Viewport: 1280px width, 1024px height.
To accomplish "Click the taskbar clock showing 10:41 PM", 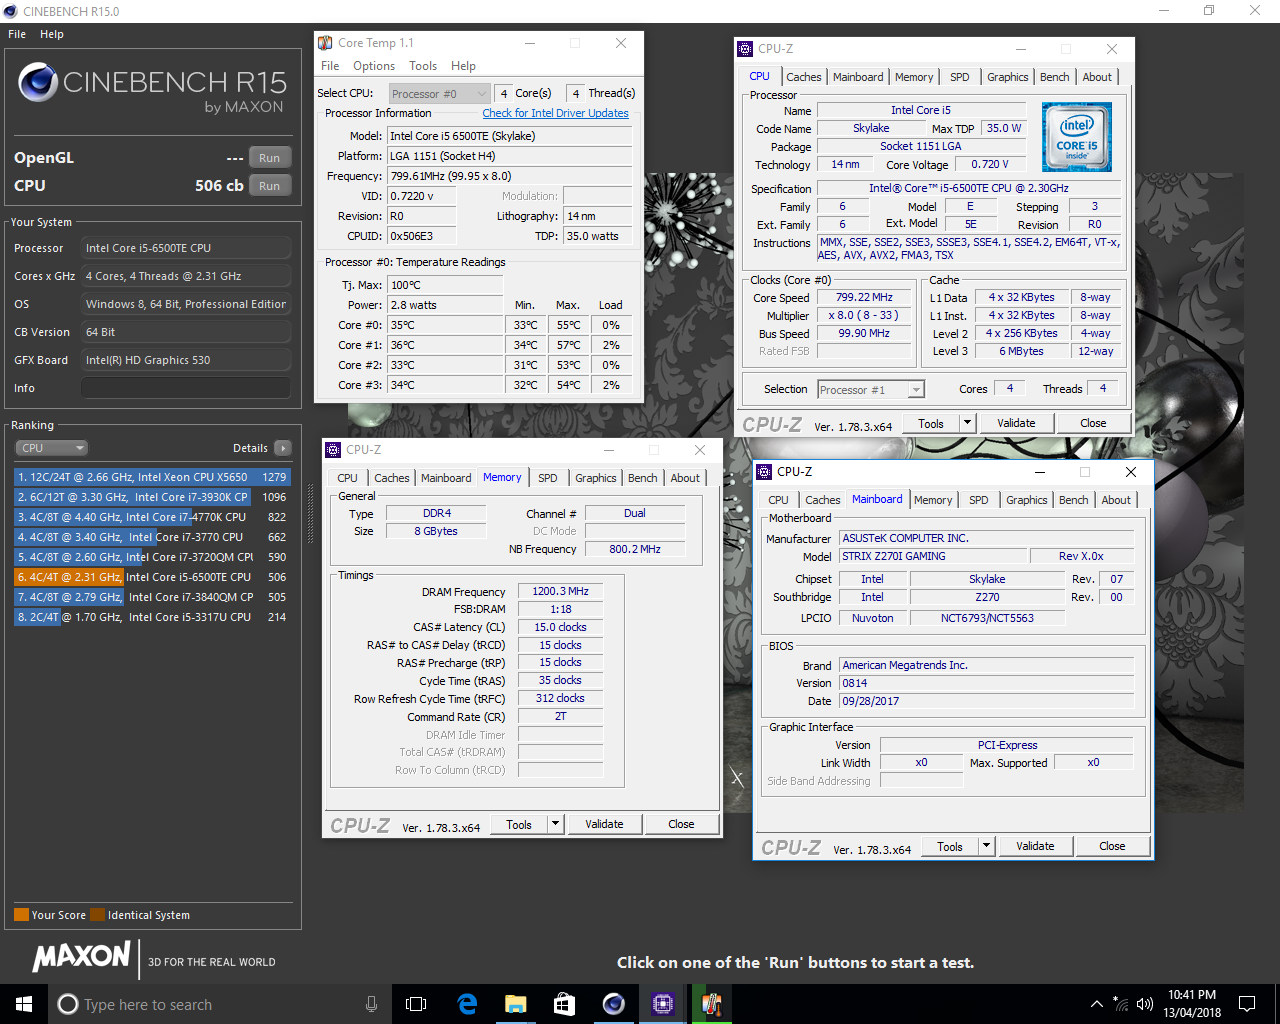I will (1192, 1004).
